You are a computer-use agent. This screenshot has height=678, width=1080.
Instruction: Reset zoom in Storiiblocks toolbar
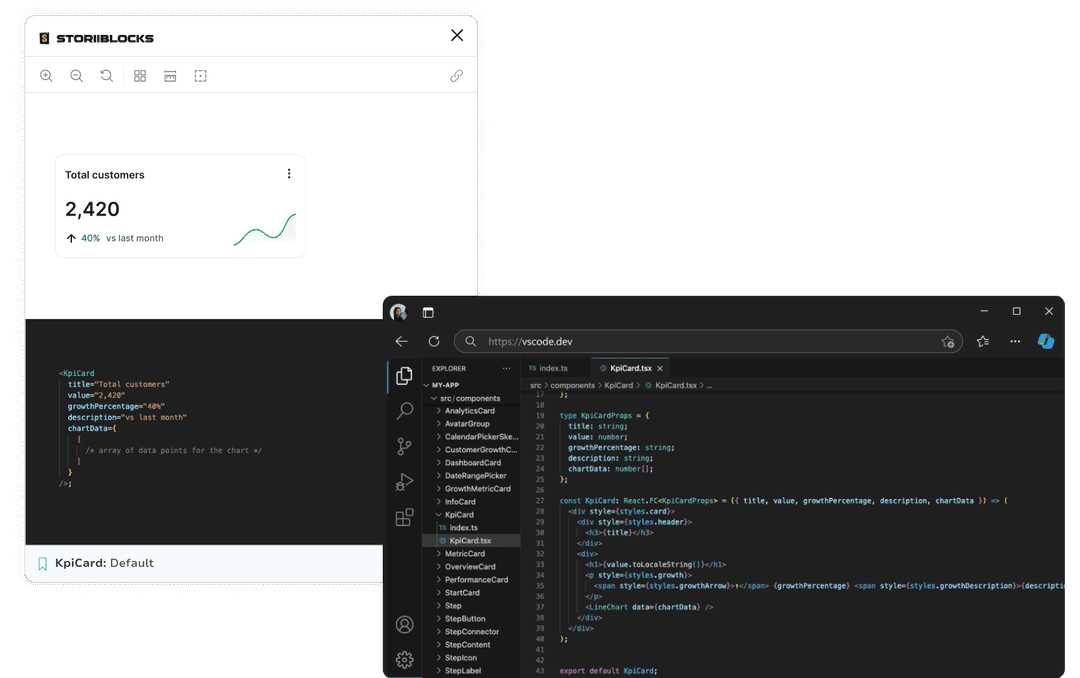(x=106, y=76)
